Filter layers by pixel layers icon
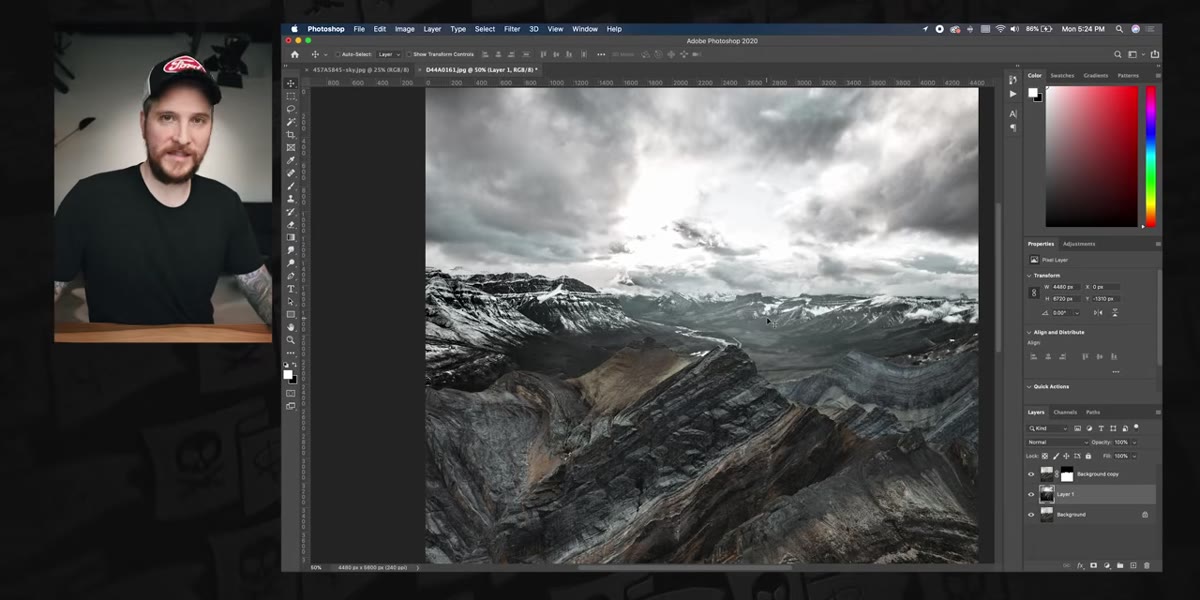Image resolution: width=1200 pixels, height=600 pixels. 1077,428
